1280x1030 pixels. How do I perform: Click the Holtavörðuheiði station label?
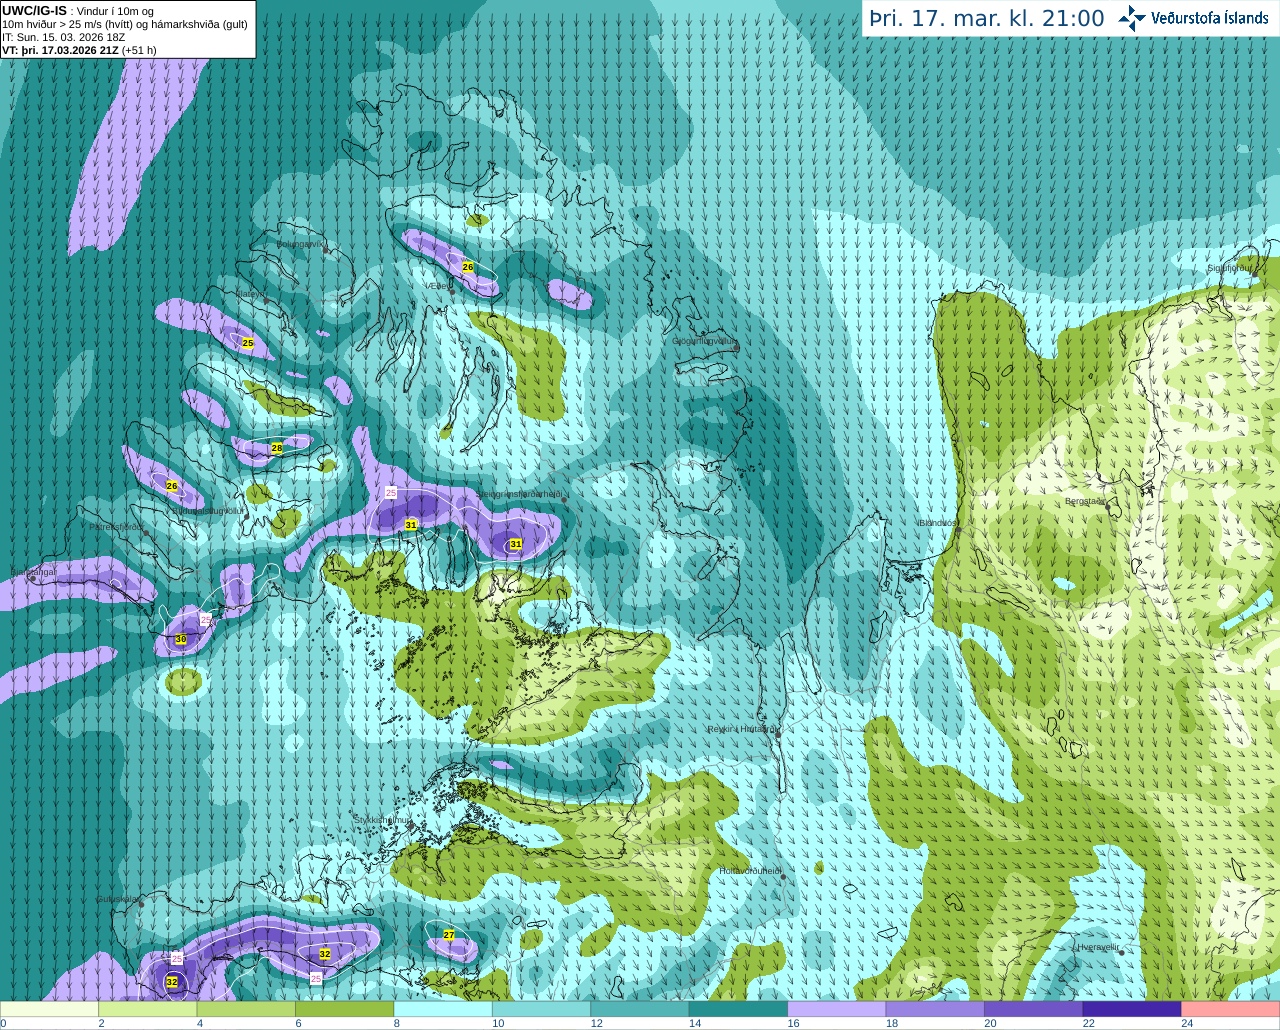(x=750, y=871)
